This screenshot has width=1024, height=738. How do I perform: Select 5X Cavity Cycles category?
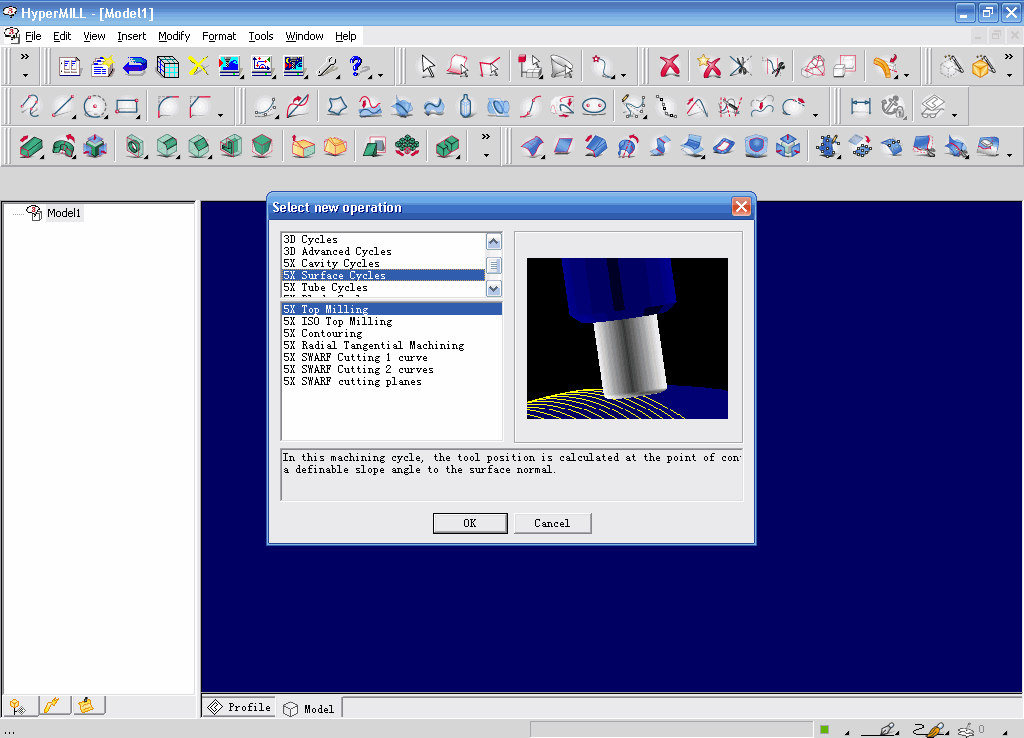(383, 263)
